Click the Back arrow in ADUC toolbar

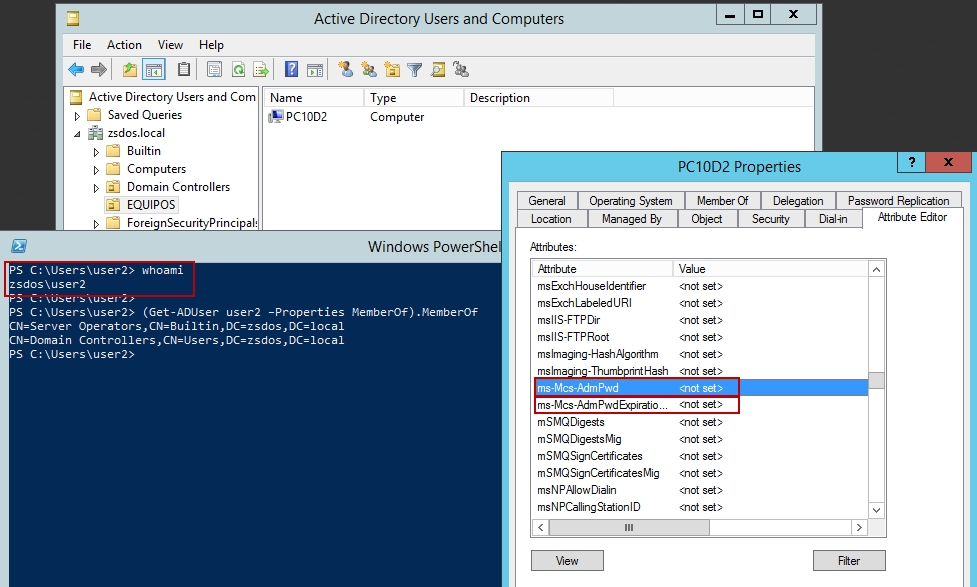[76, 69]
